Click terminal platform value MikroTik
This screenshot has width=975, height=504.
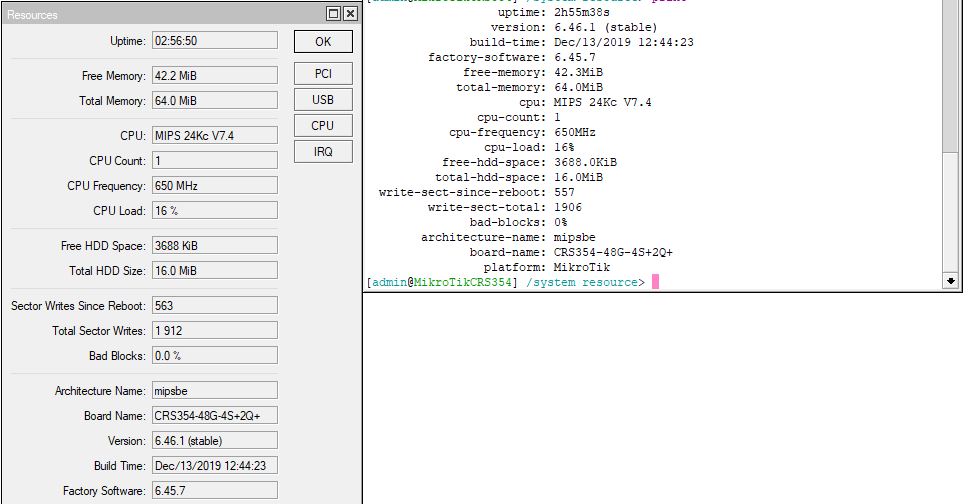[582, 267]
